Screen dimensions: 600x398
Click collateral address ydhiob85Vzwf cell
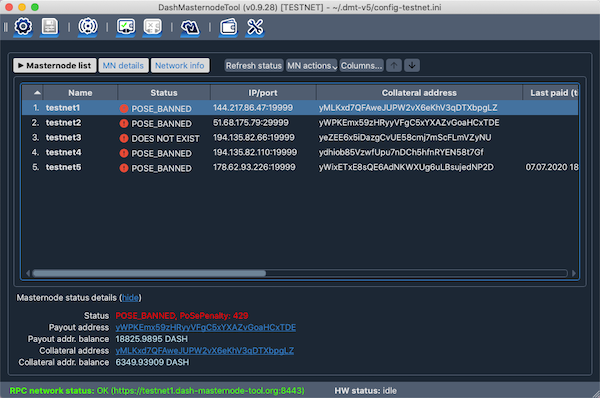pyautogui.click(x=401, y=152)
